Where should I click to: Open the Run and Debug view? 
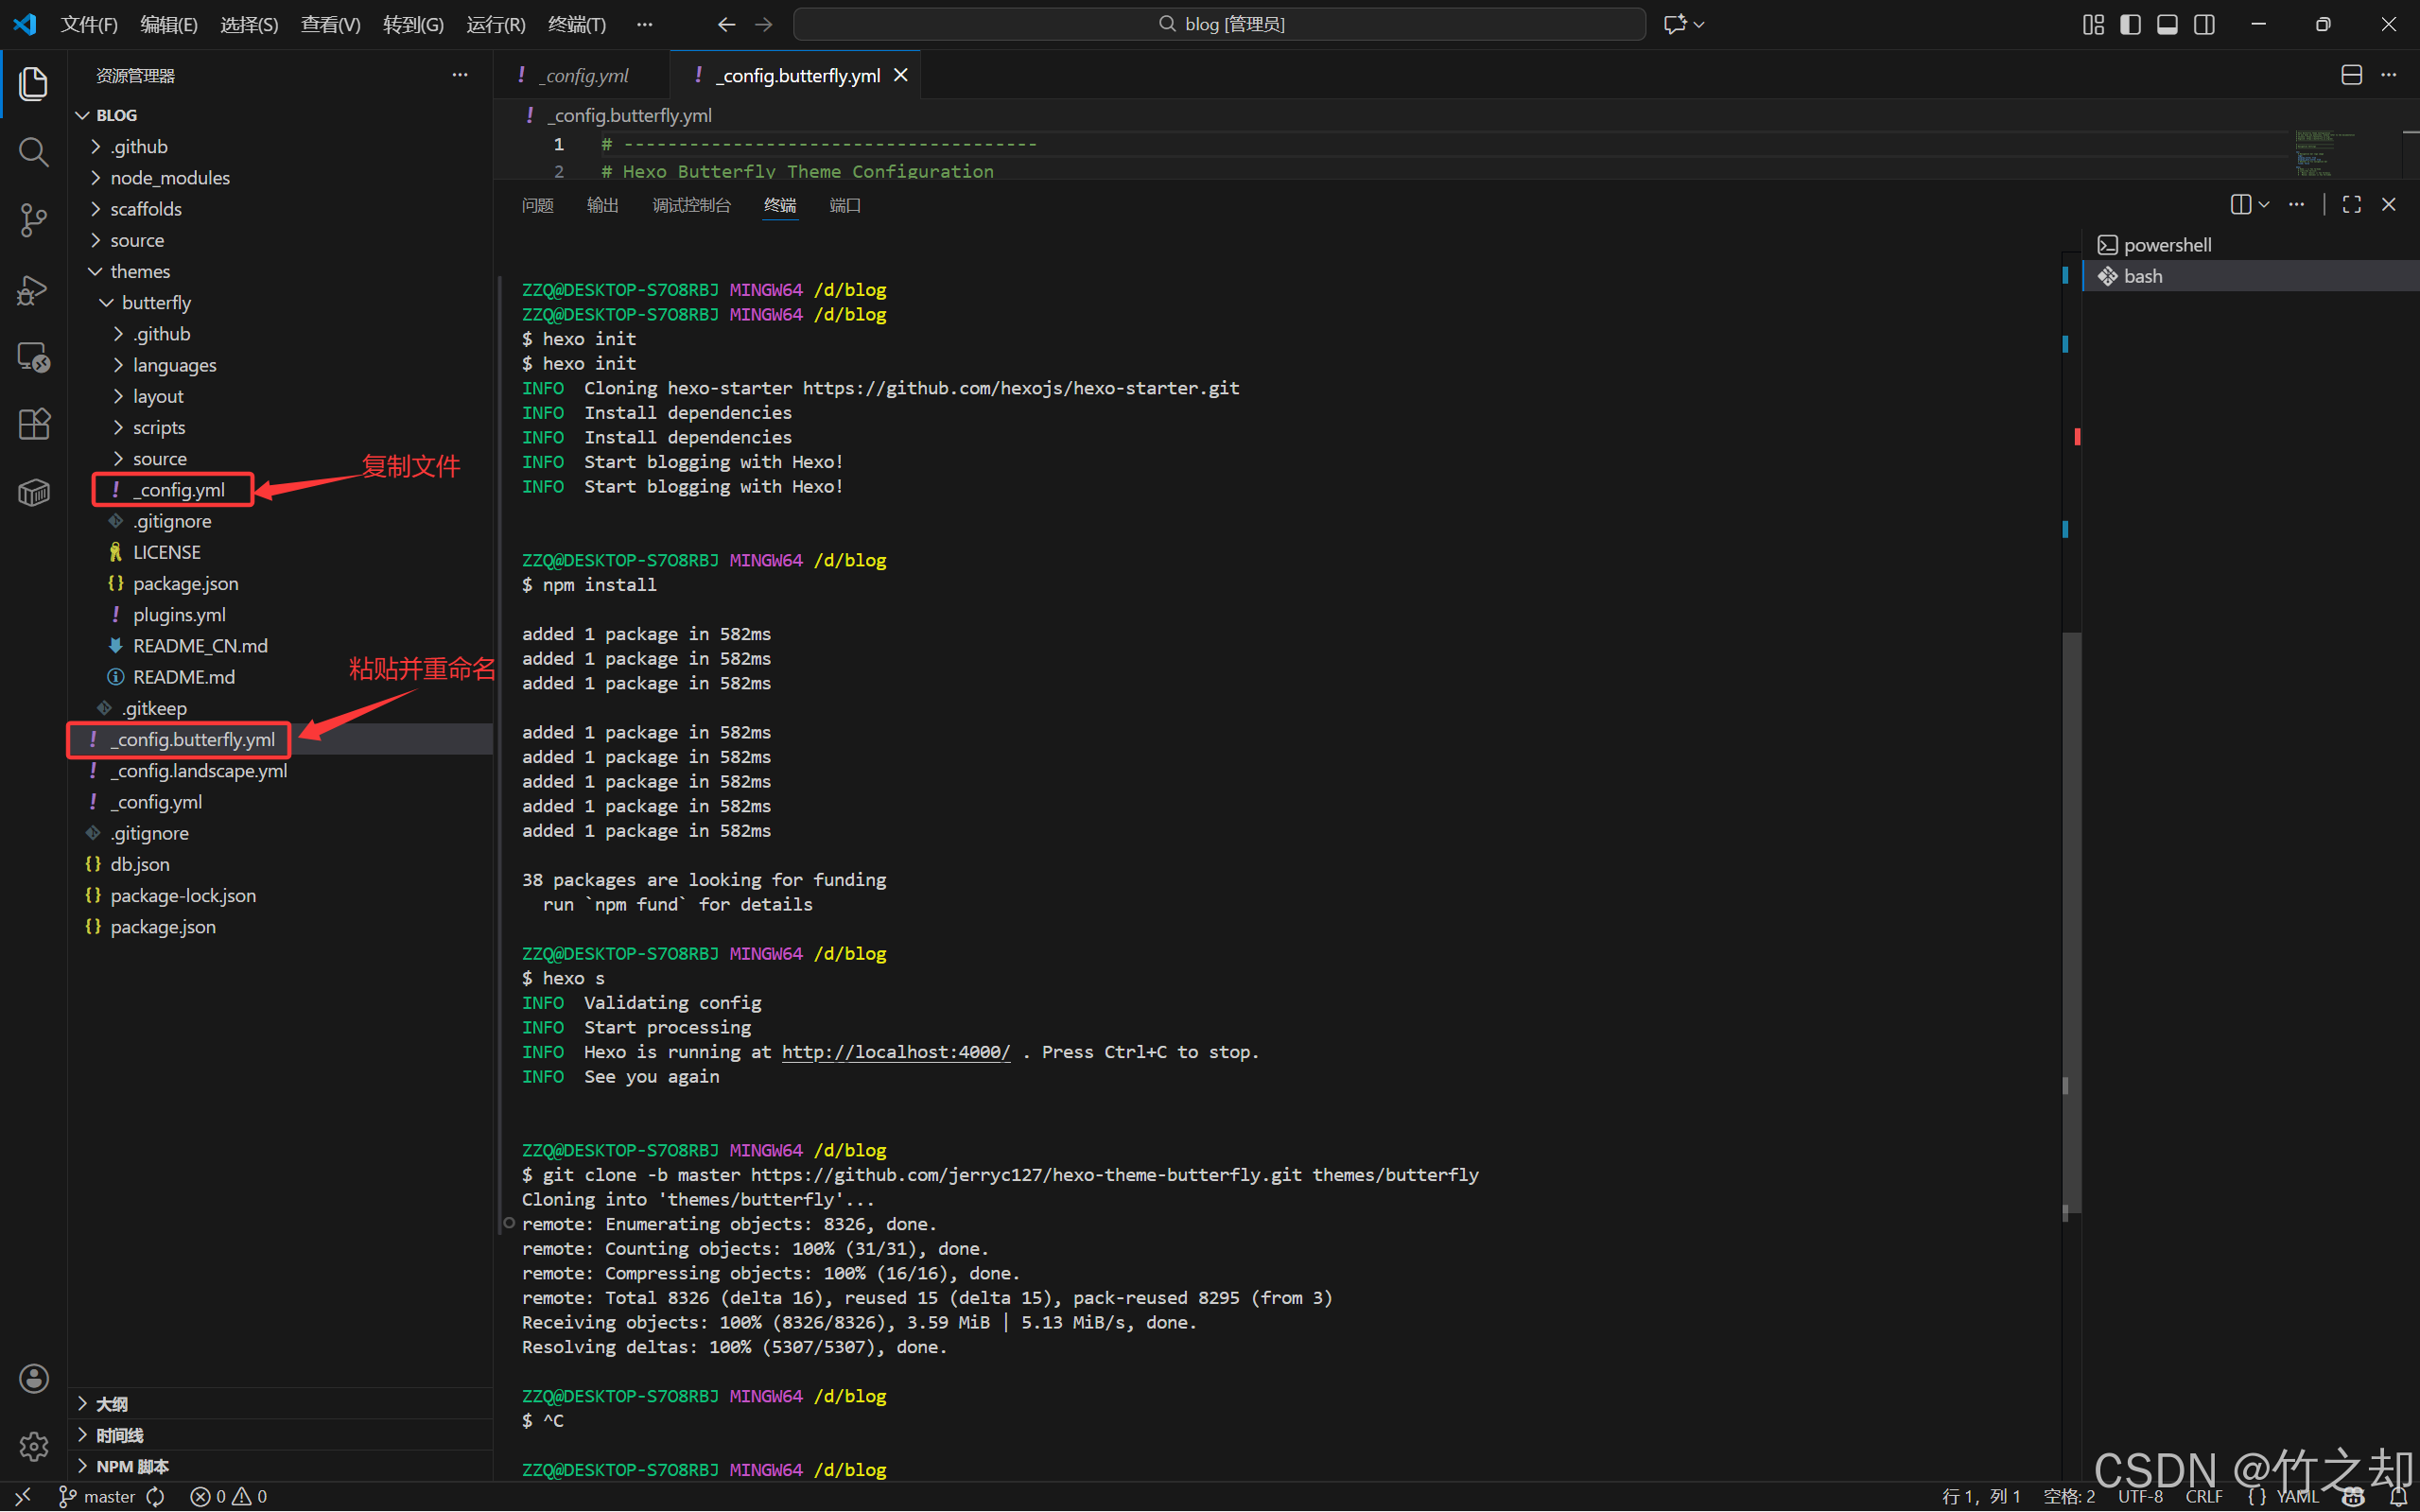pos(33,290)
